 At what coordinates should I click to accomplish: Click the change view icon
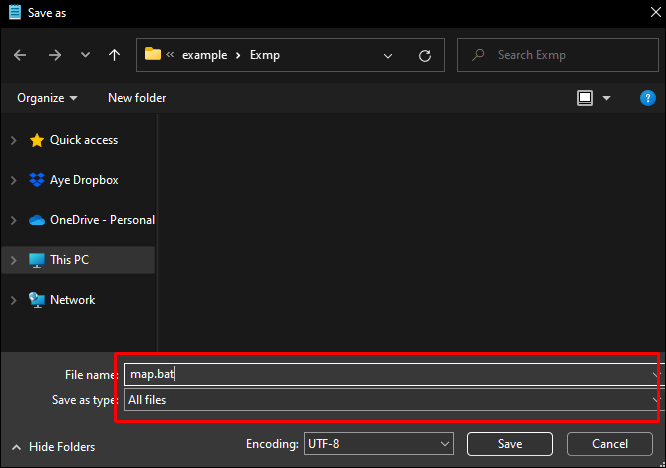pyautogui.click(x=585, y=98)
